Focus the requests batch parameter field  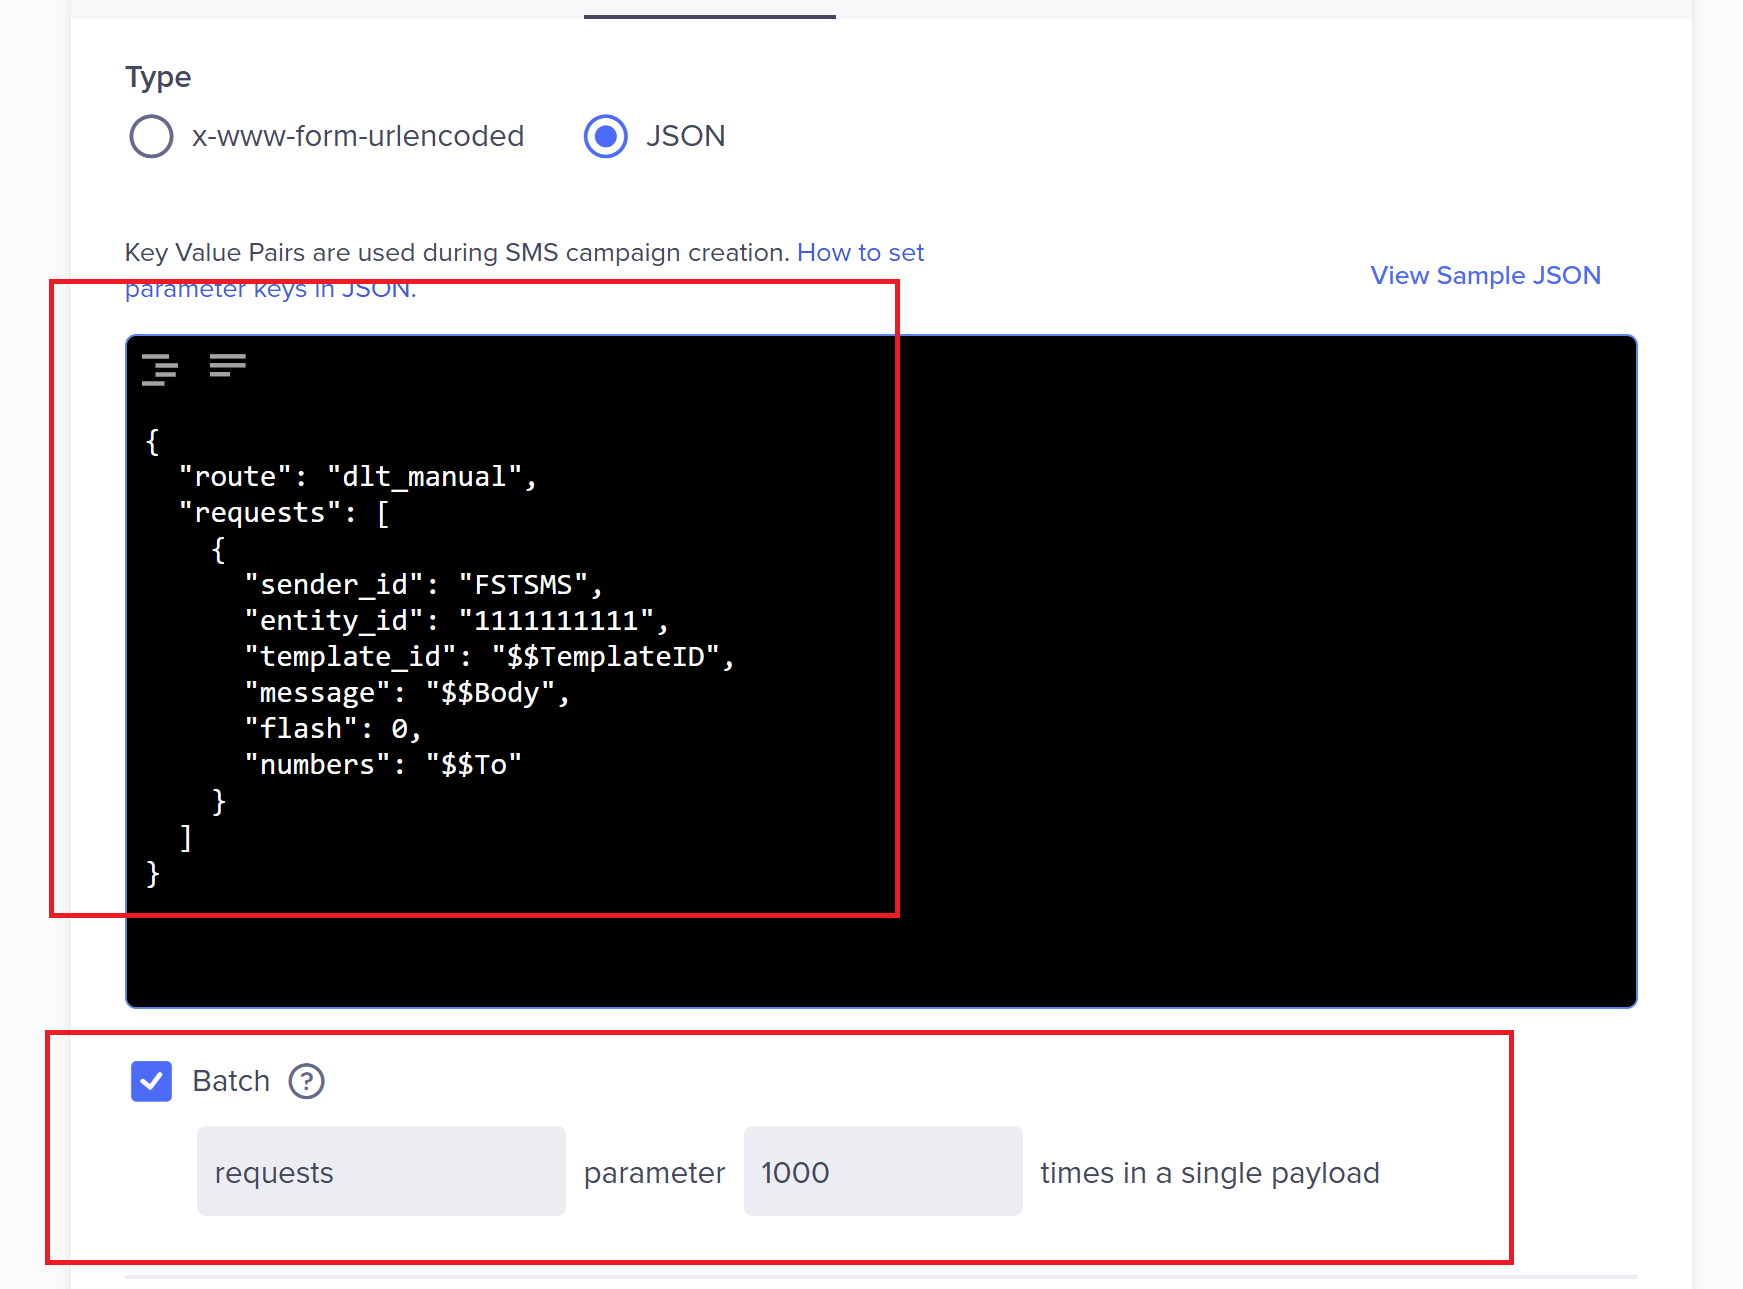point(381,1171)
